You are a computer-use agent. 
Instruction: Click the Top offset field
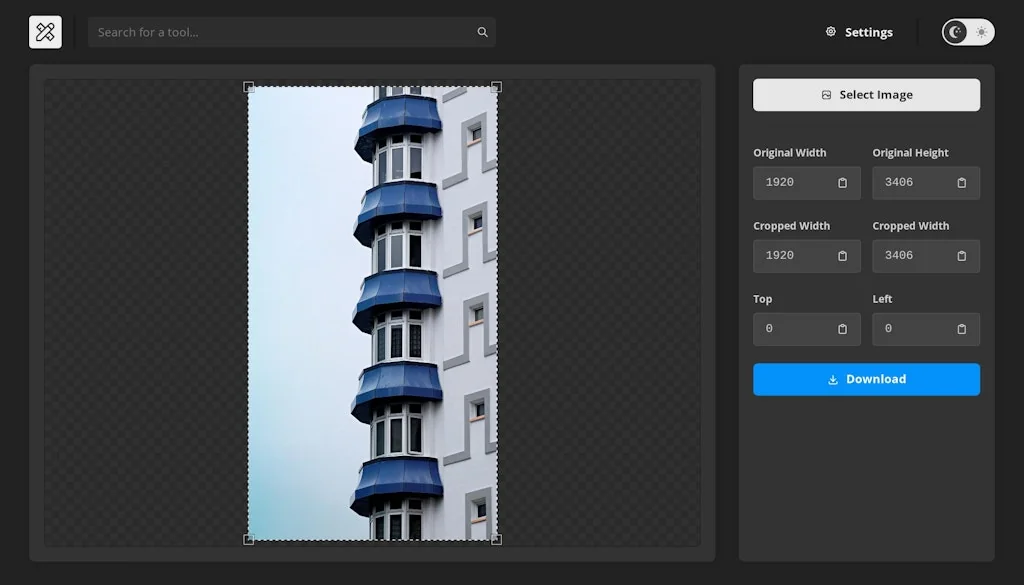coord(807,329)
